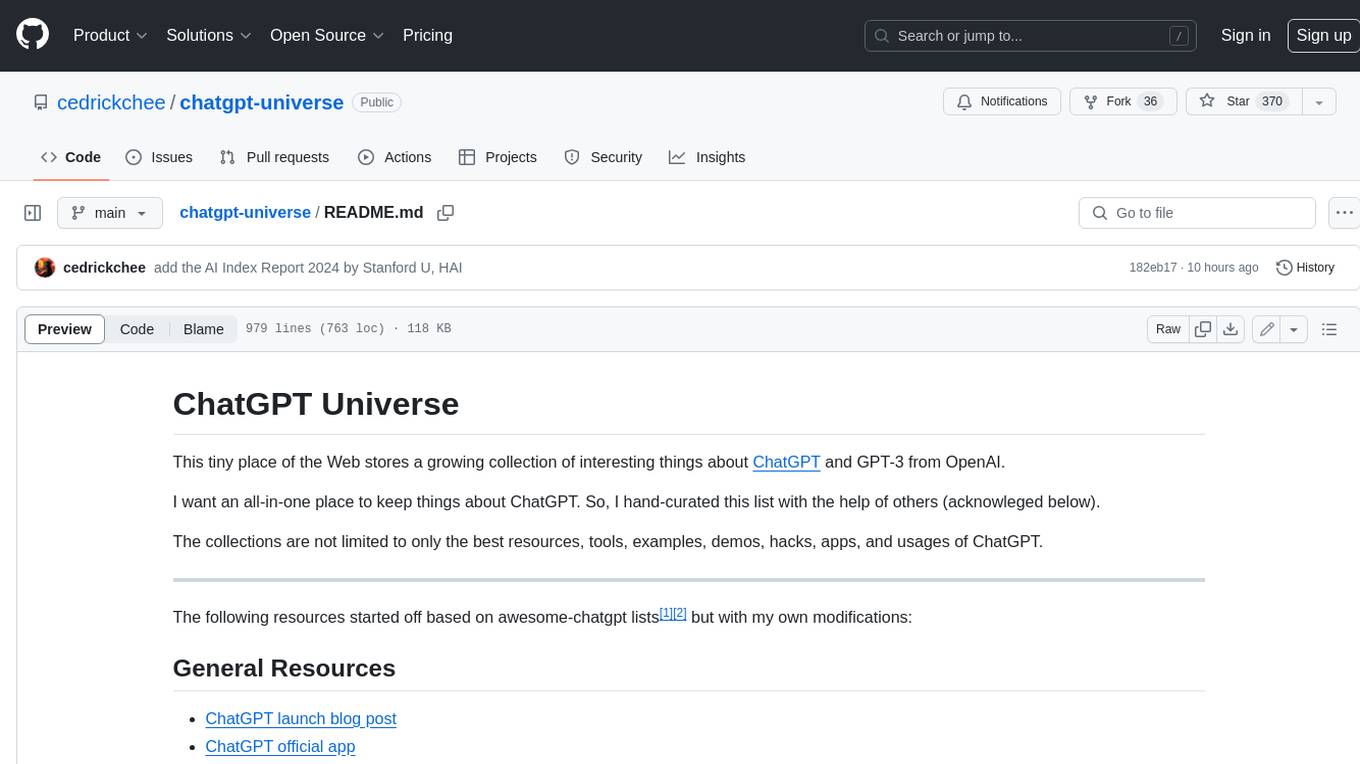
Task: View the file History
Action: pos(1305,268)
